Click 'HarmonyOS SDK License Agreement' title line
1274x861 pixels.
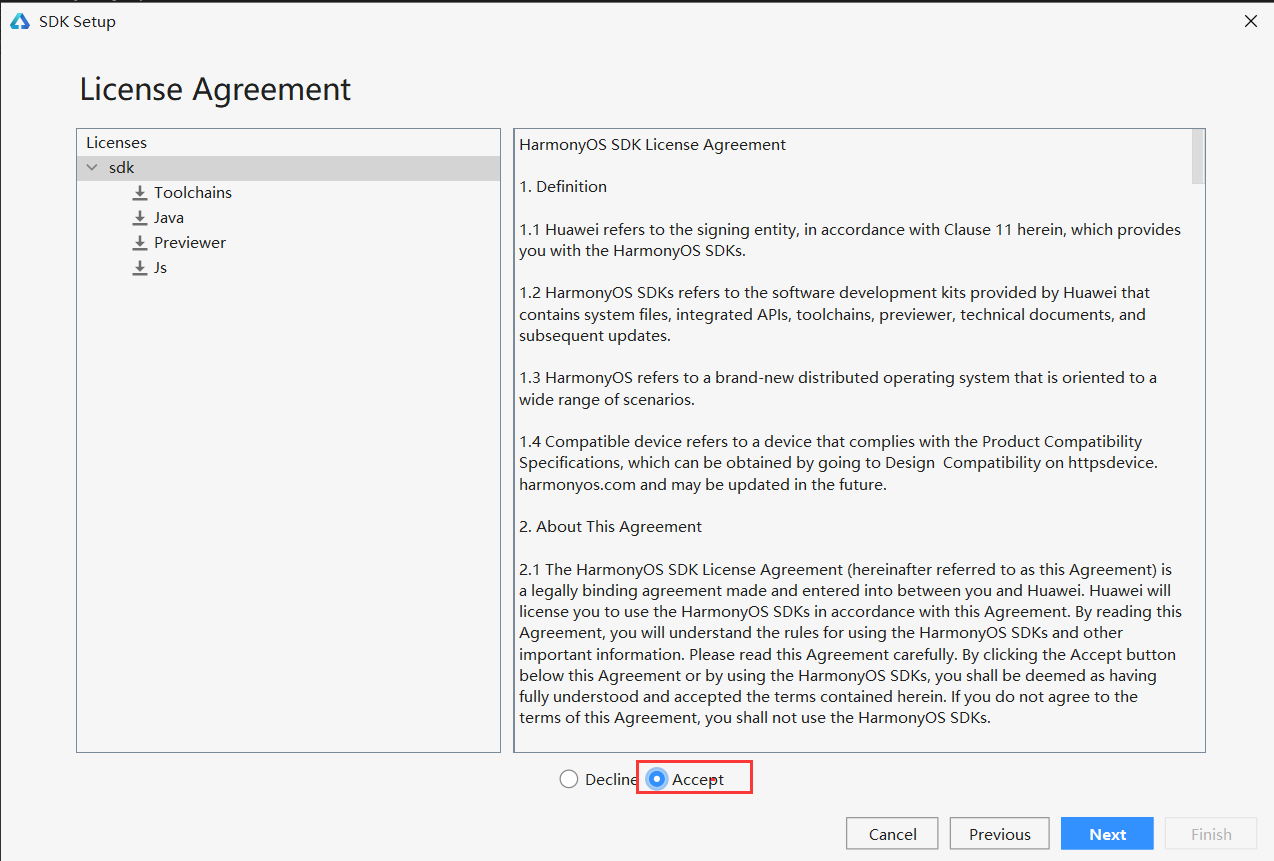pos(652,145)
